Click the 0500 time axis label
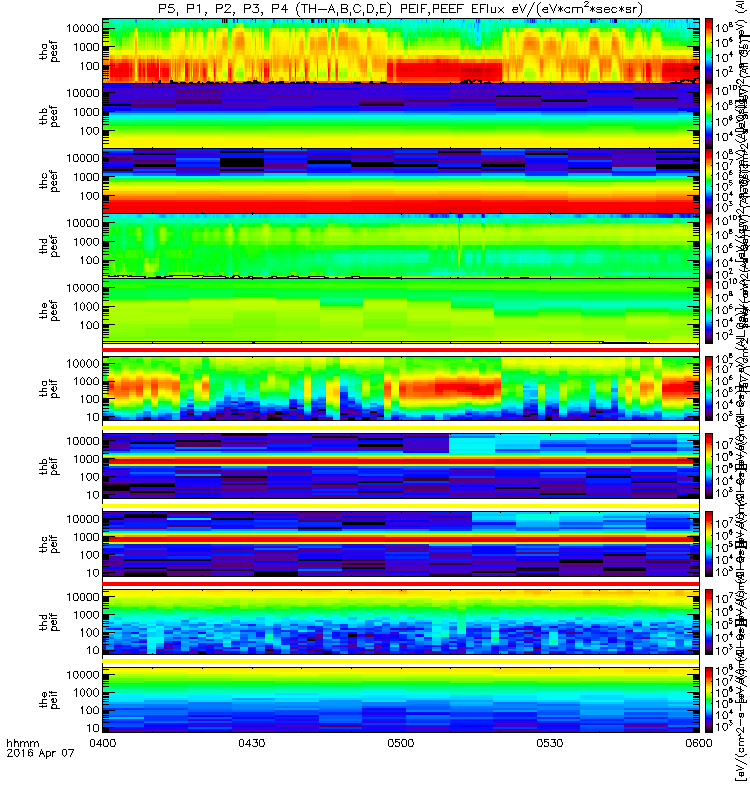 (x=401, y=743)
